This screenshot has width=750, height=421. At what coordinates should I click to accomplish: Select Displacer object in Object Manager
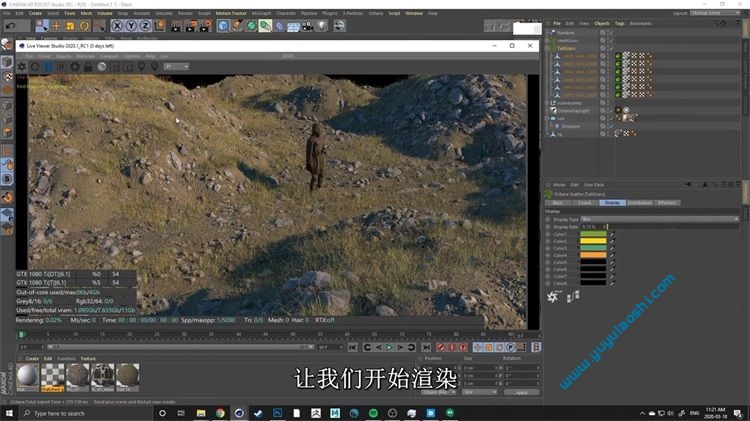571,126
